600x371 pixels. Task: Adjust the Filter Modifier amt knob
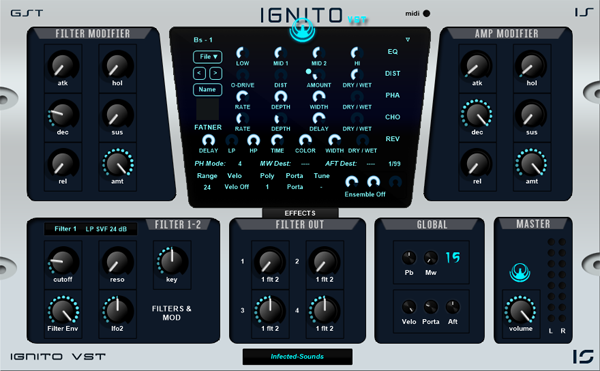tap(117, 164)
